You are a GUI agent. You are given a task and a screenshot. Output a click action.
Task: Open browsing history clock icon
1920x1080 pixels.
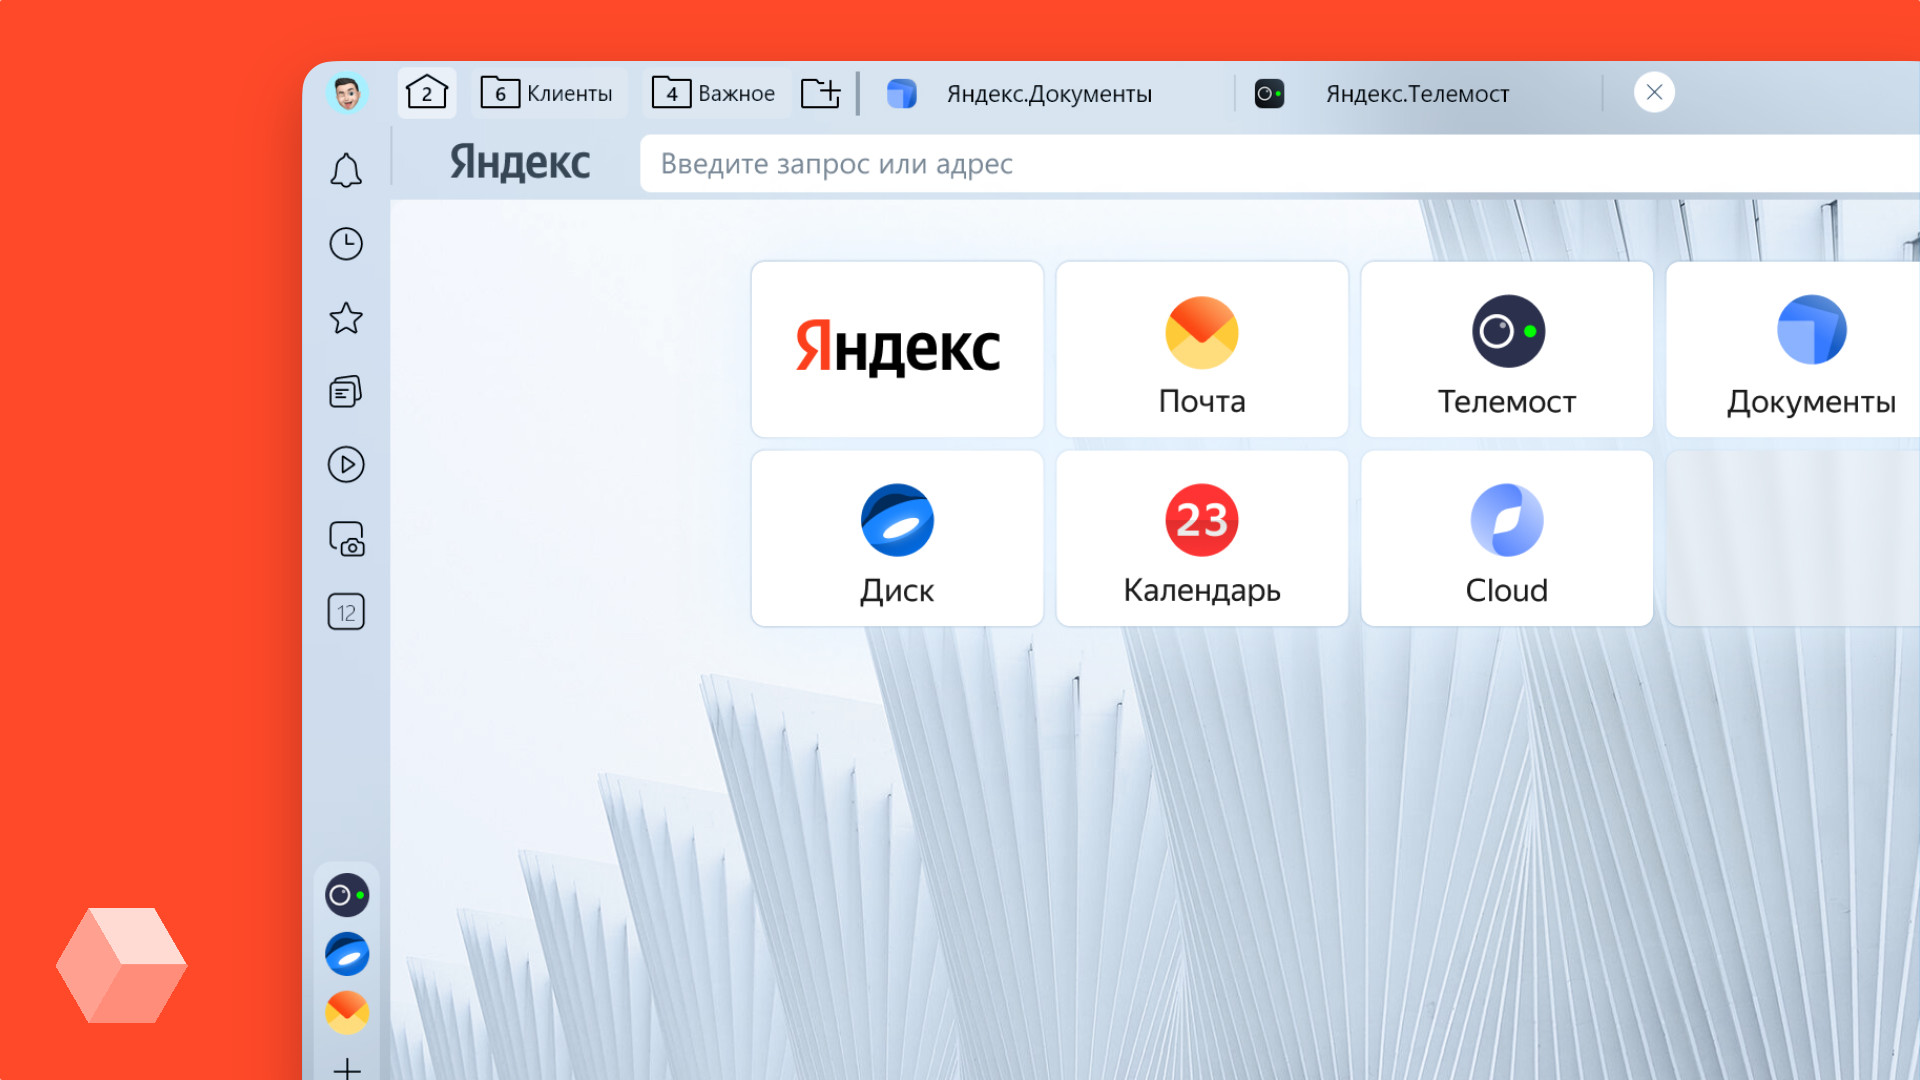(x=346, y=244)
